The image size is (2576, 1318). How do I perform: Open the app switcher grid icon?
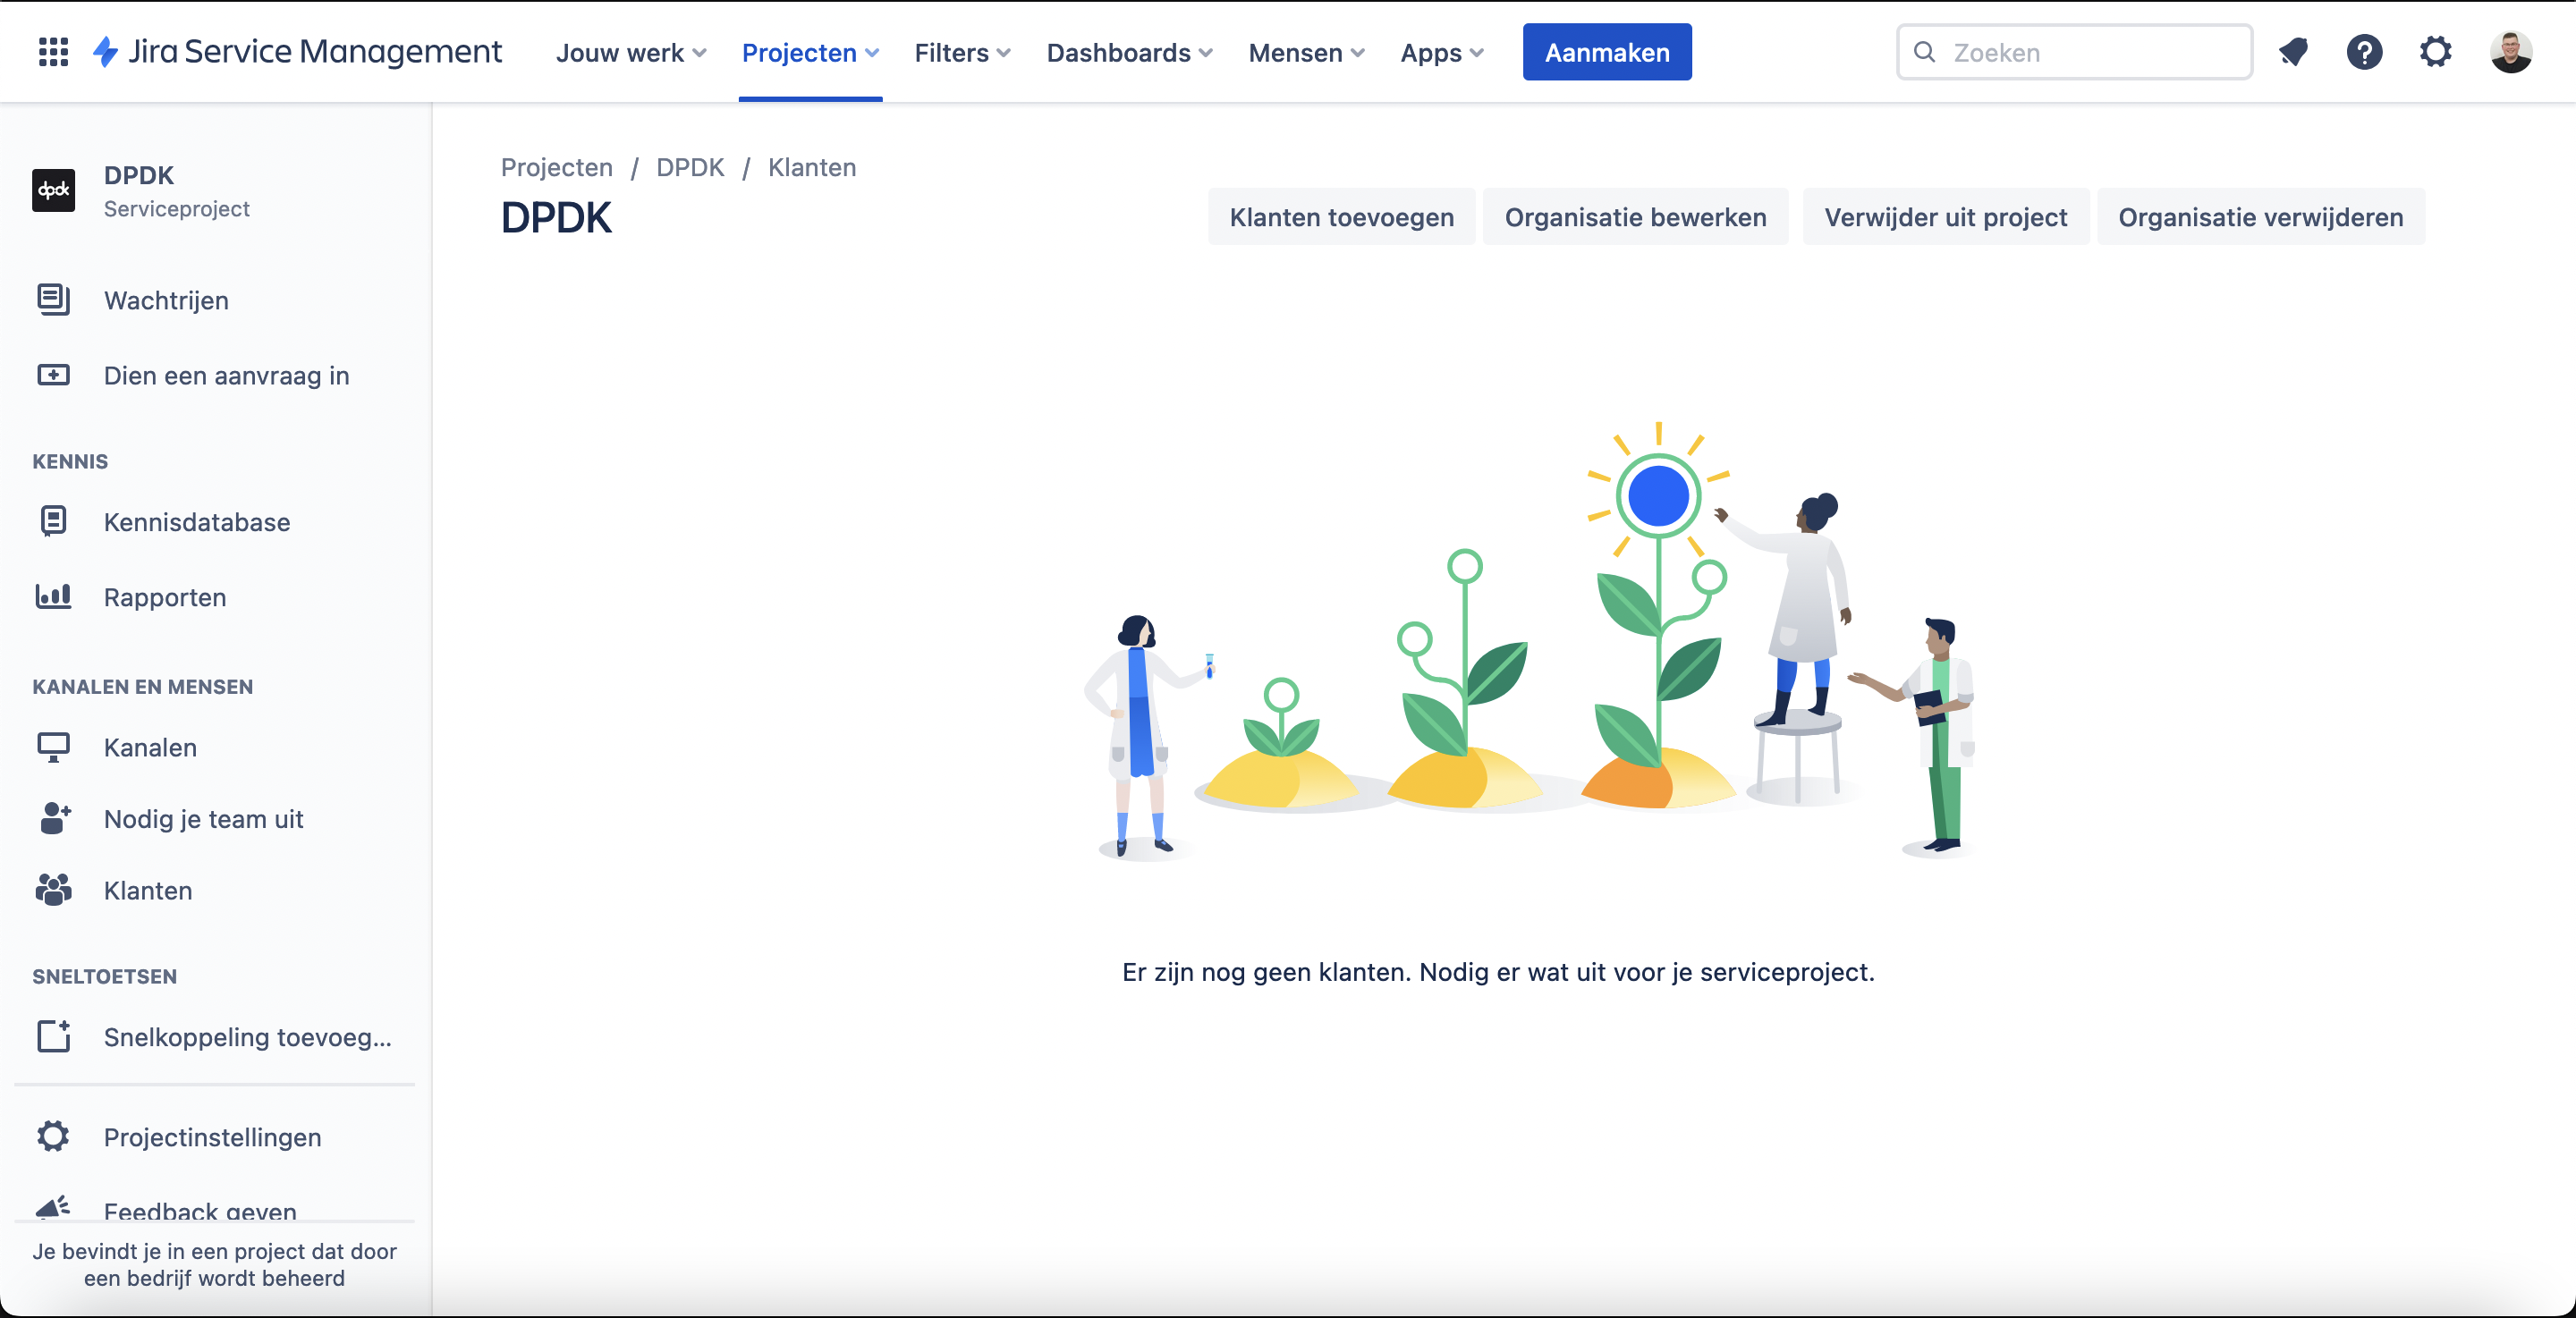(x=53, y=52)
